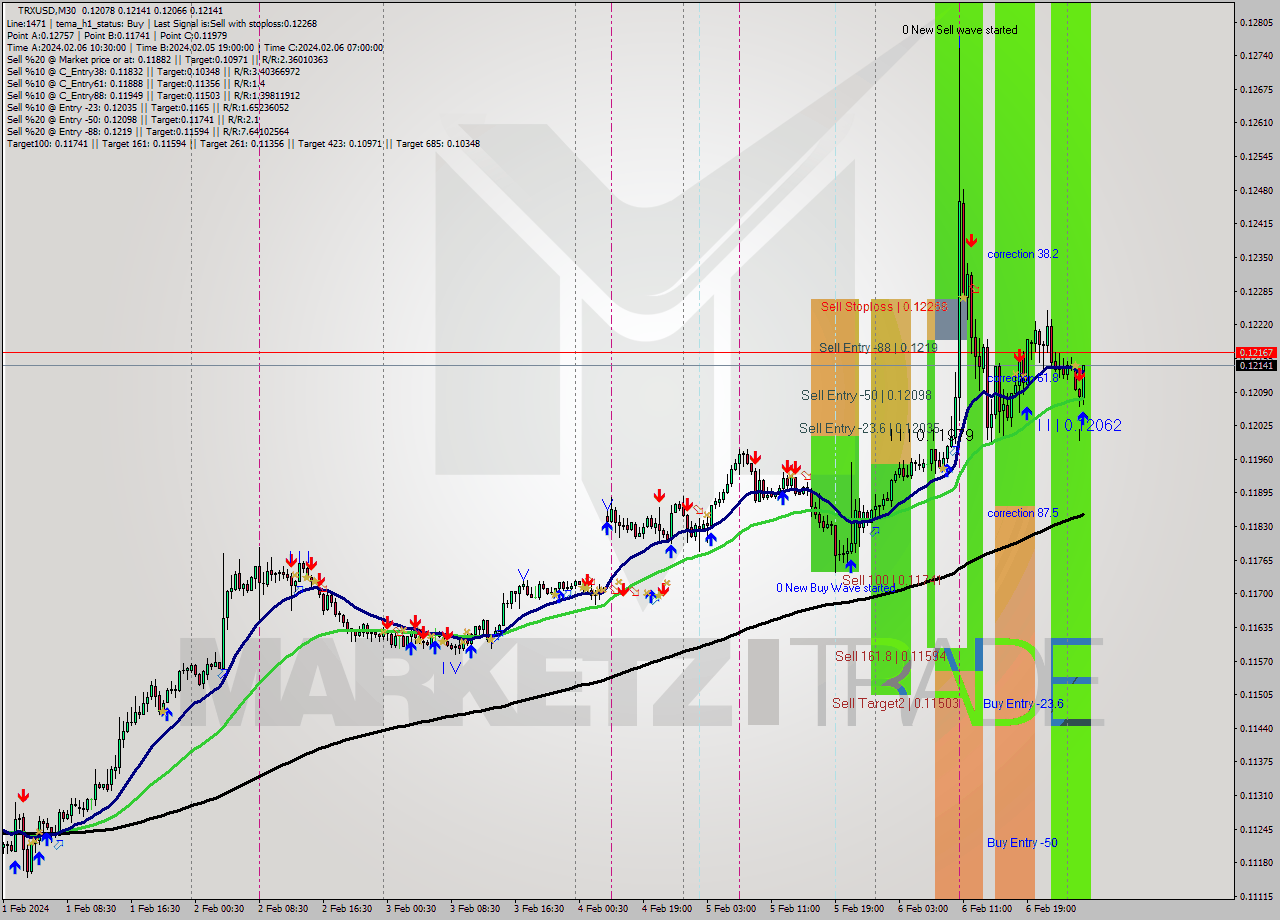Click the 'Sell %10 @ C_Entry38' line

pos(153,71)
